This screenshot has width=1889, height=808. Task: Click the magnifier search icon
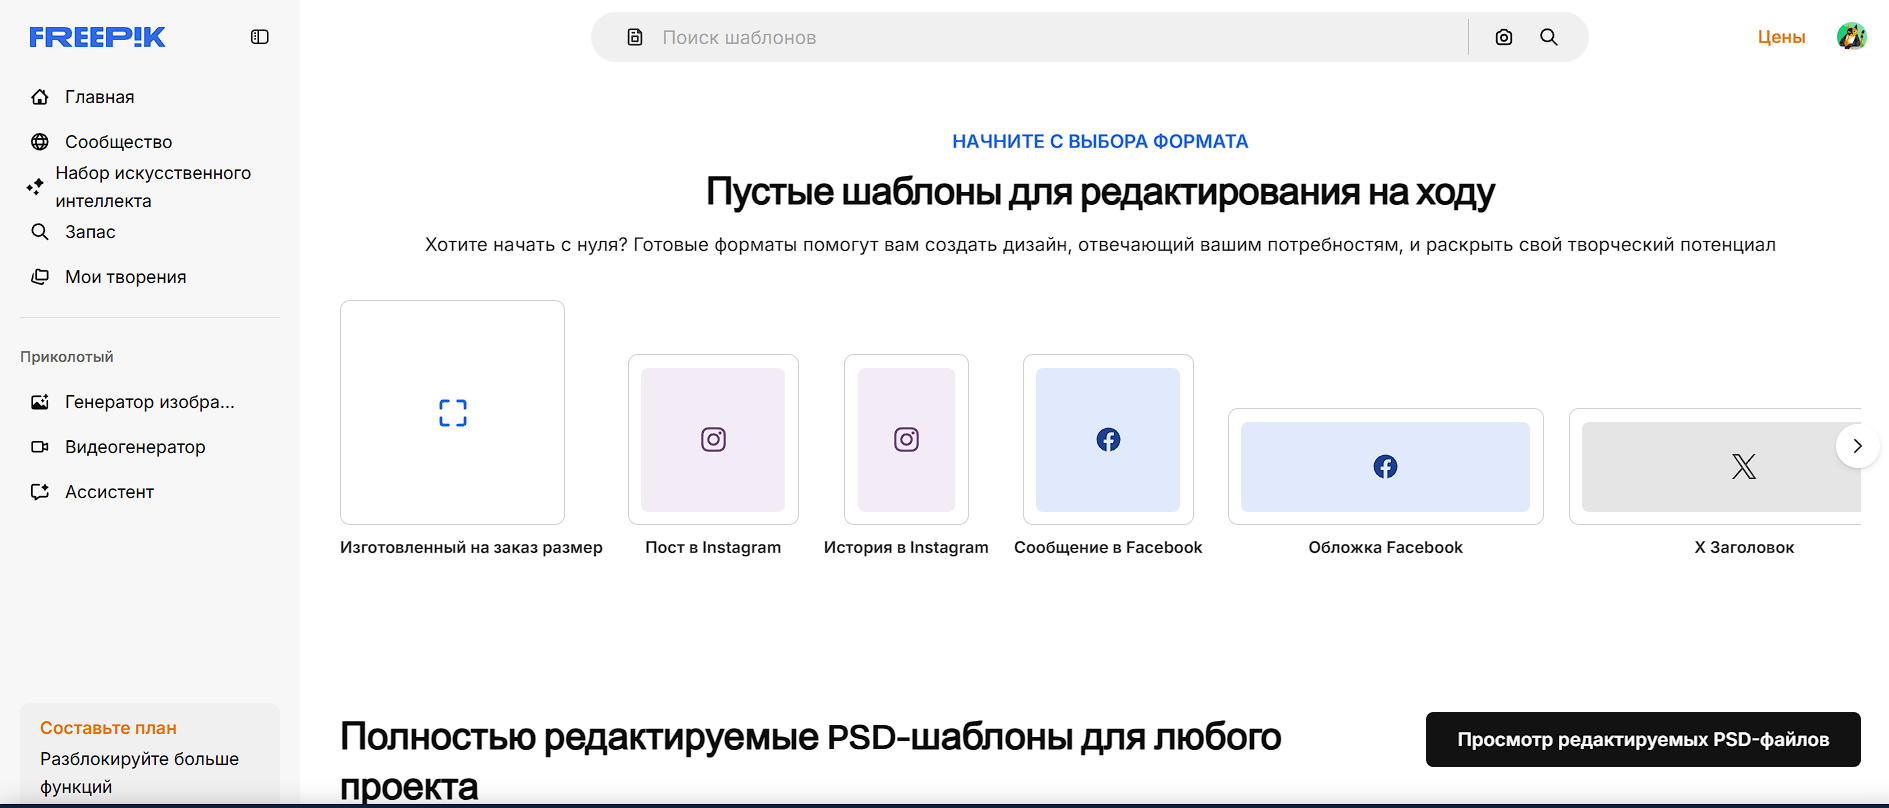tap(1548, 37)
